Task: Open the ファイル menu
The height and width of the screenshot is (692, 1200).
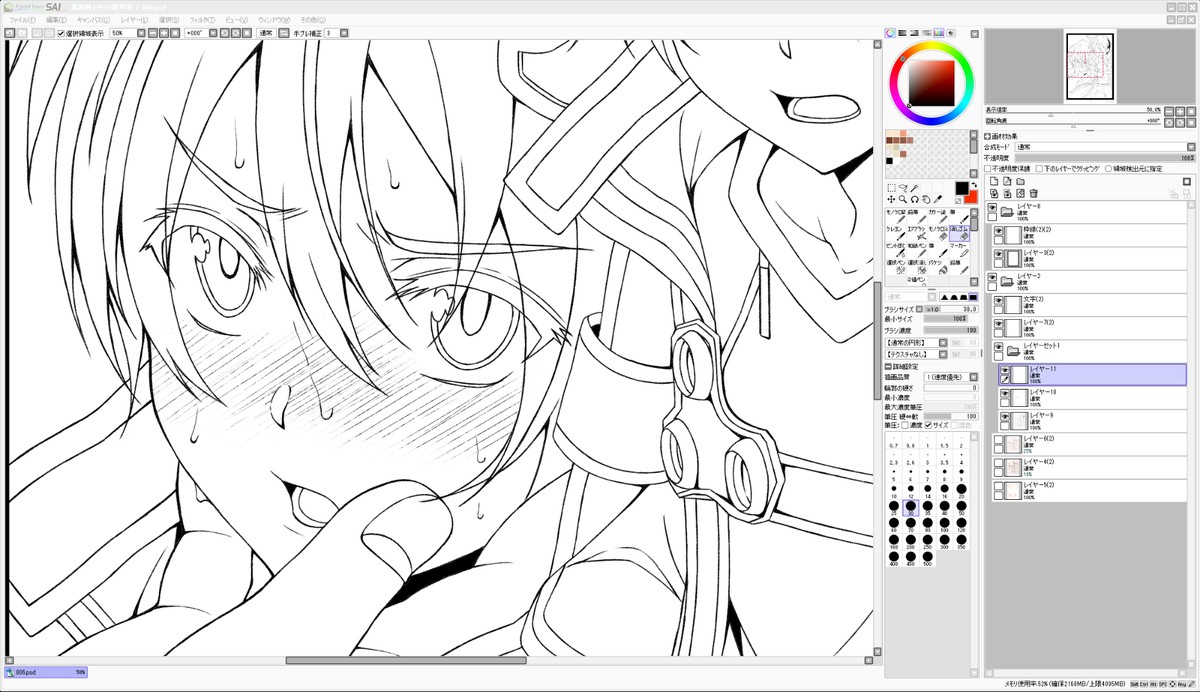Action: coord(22,20)
